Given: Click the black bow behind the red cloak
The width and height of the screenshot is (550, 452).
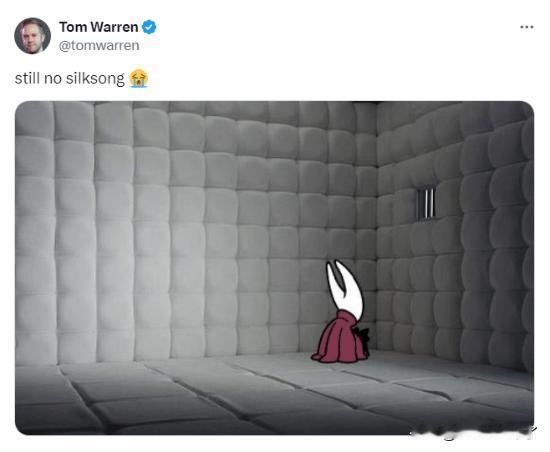Looking at the screenshot, I should (363, 337).
